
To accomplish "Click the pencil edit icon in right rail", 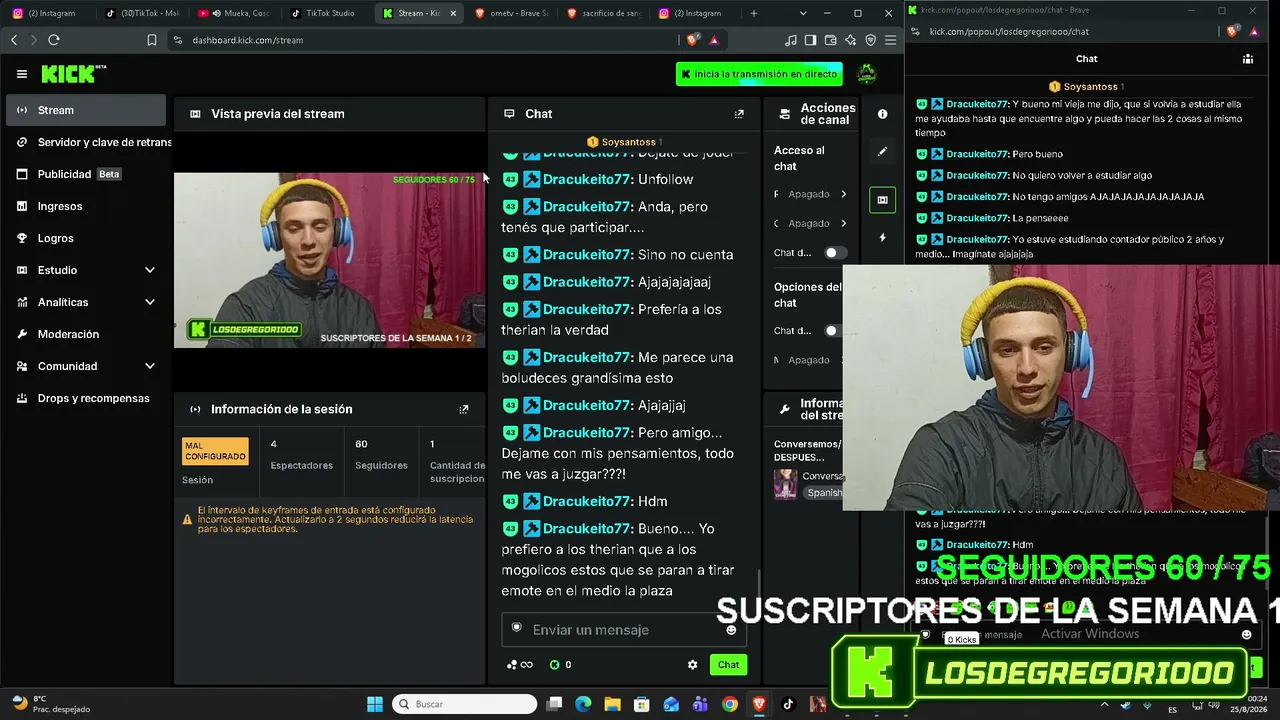I will (x=882, y=152).
